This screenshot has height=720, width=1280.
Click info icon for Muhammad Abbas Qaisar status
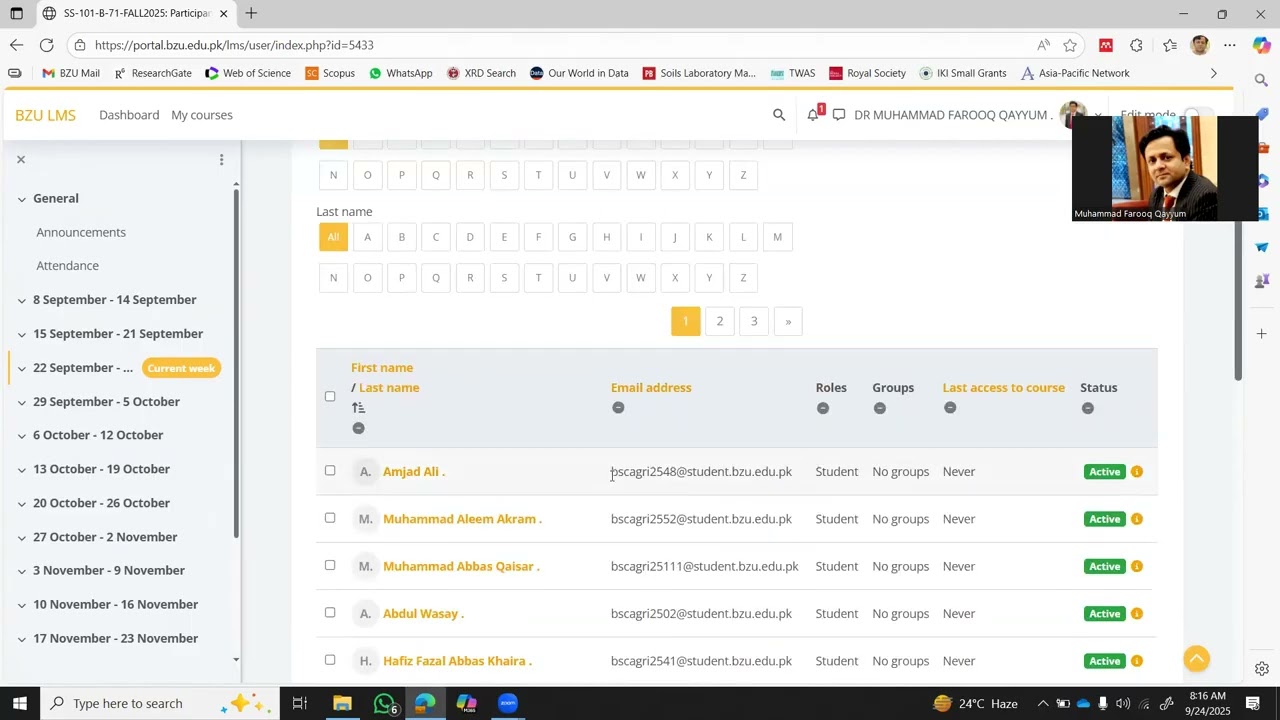(x=1137, y=567)
